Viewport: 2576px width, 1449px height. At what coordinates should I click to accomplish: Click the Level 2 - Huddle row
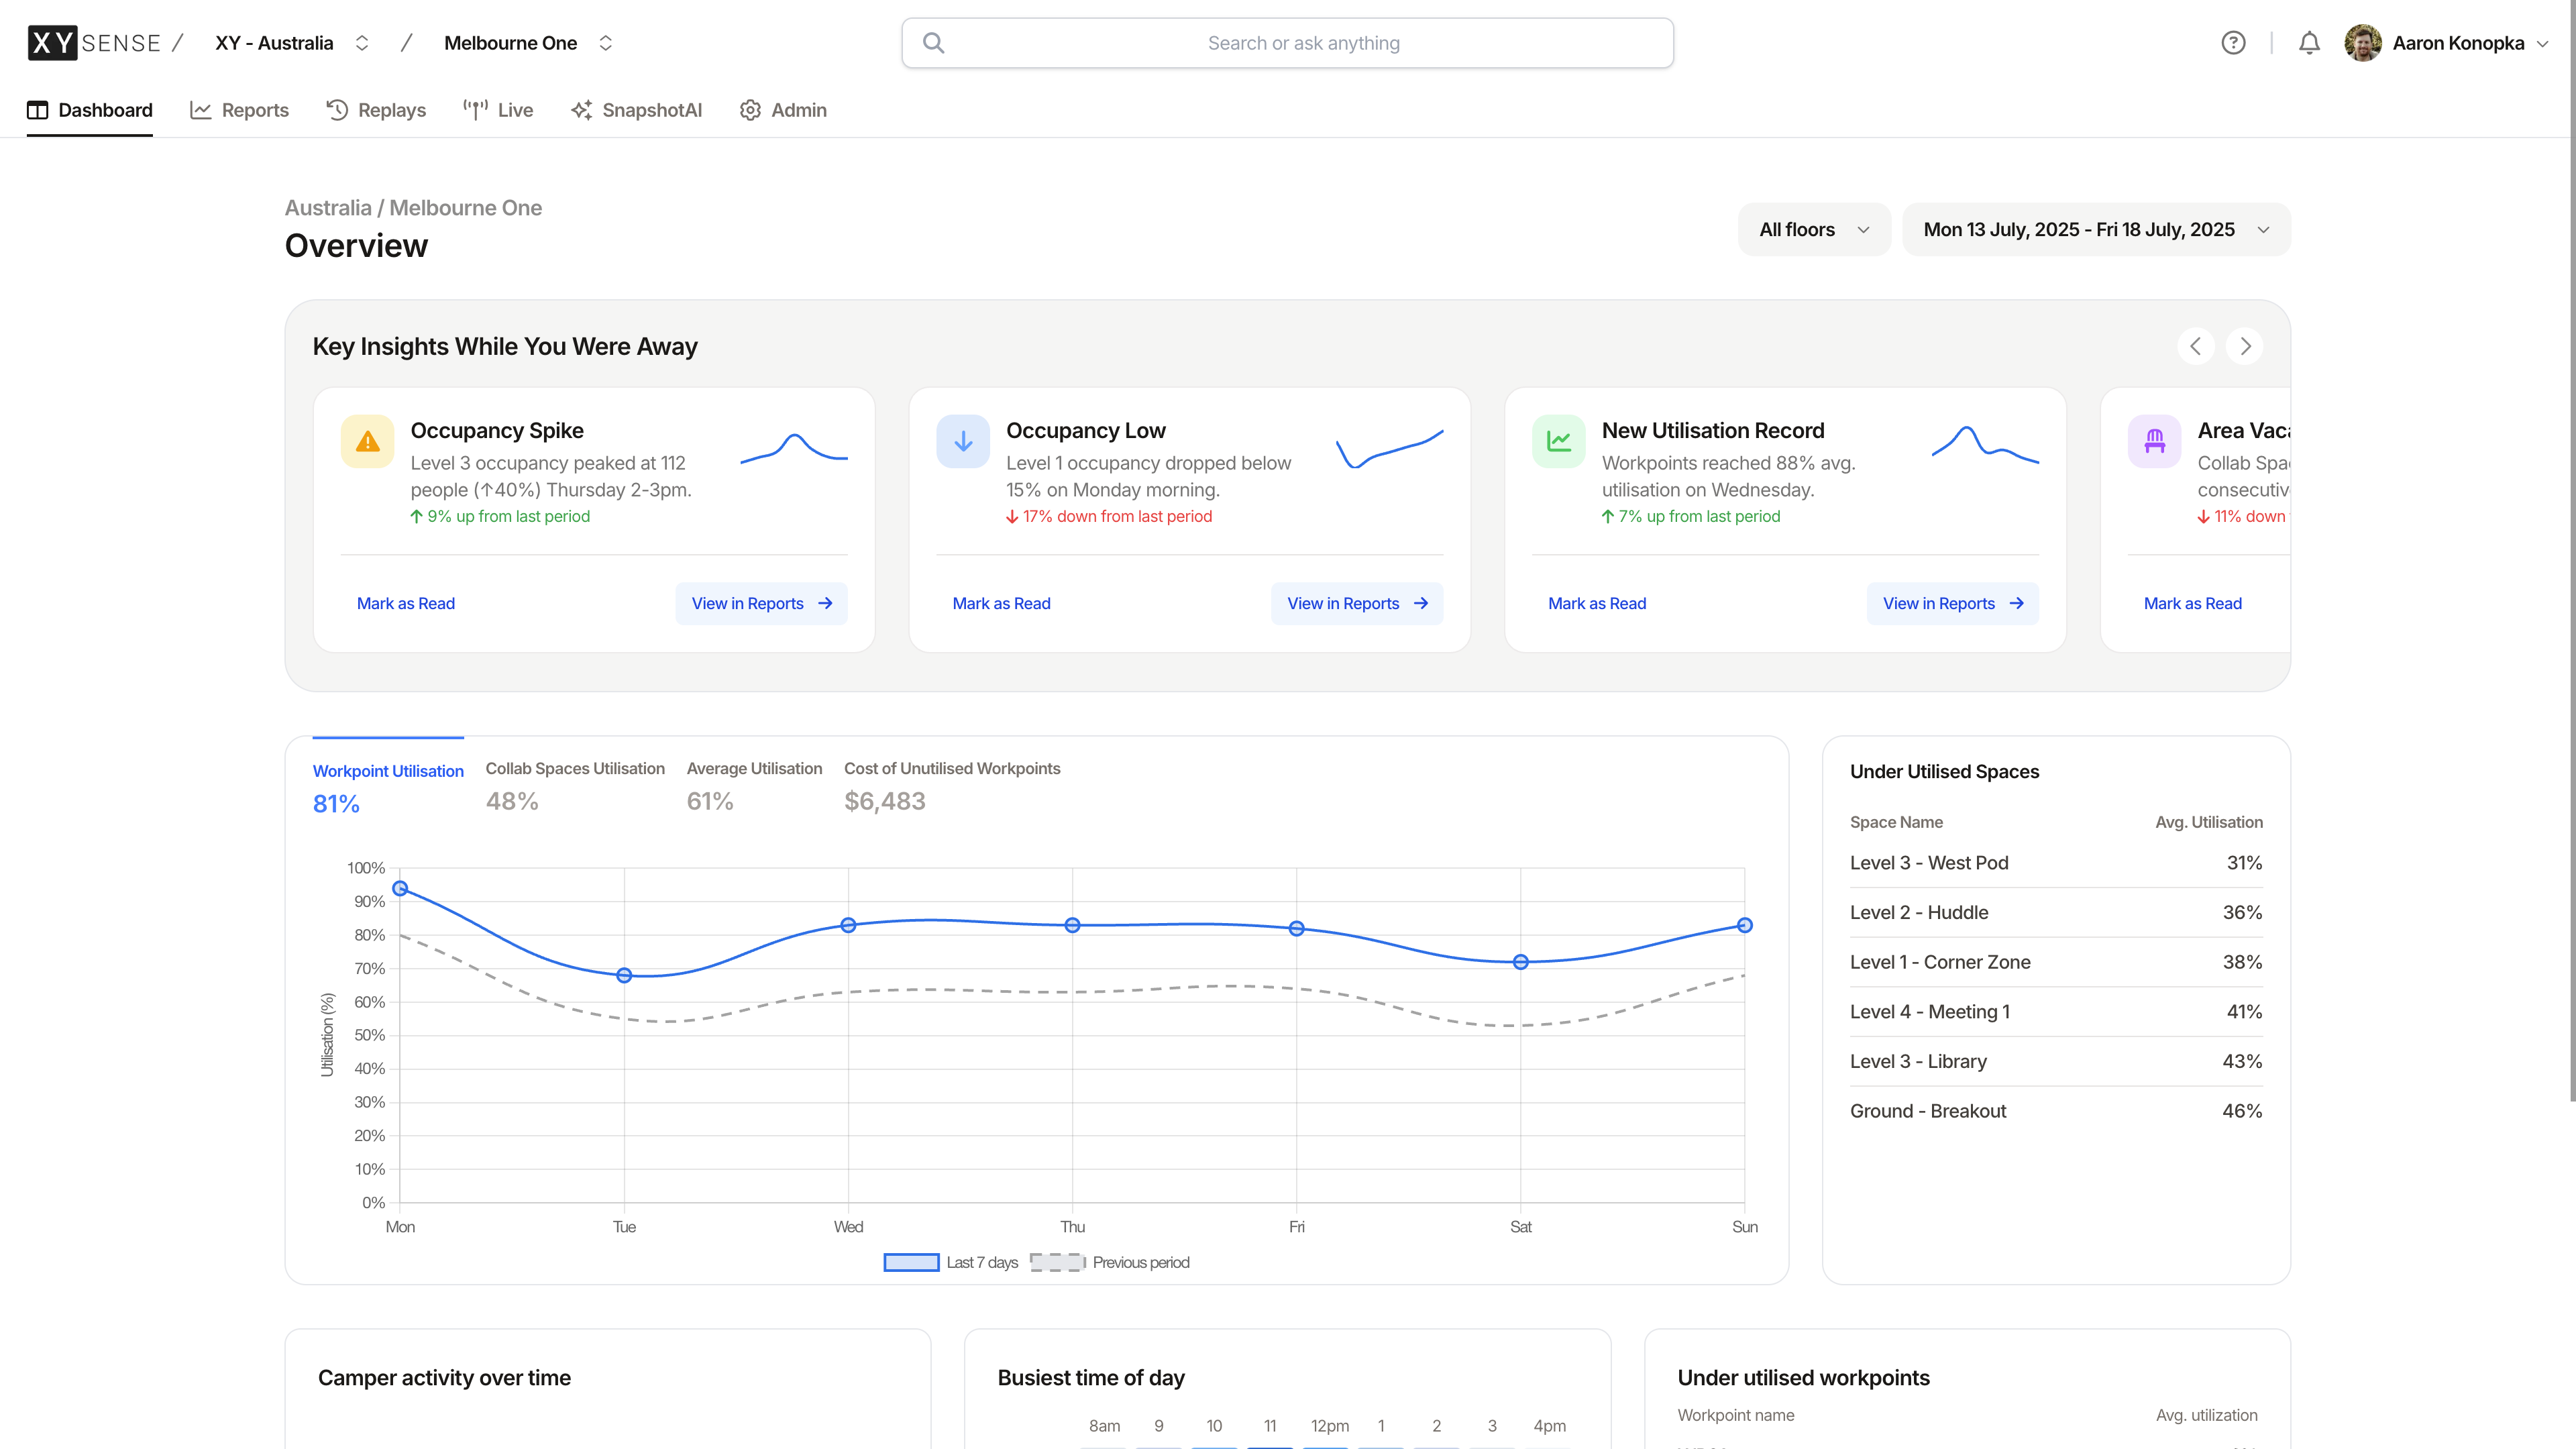[2056, 912]
